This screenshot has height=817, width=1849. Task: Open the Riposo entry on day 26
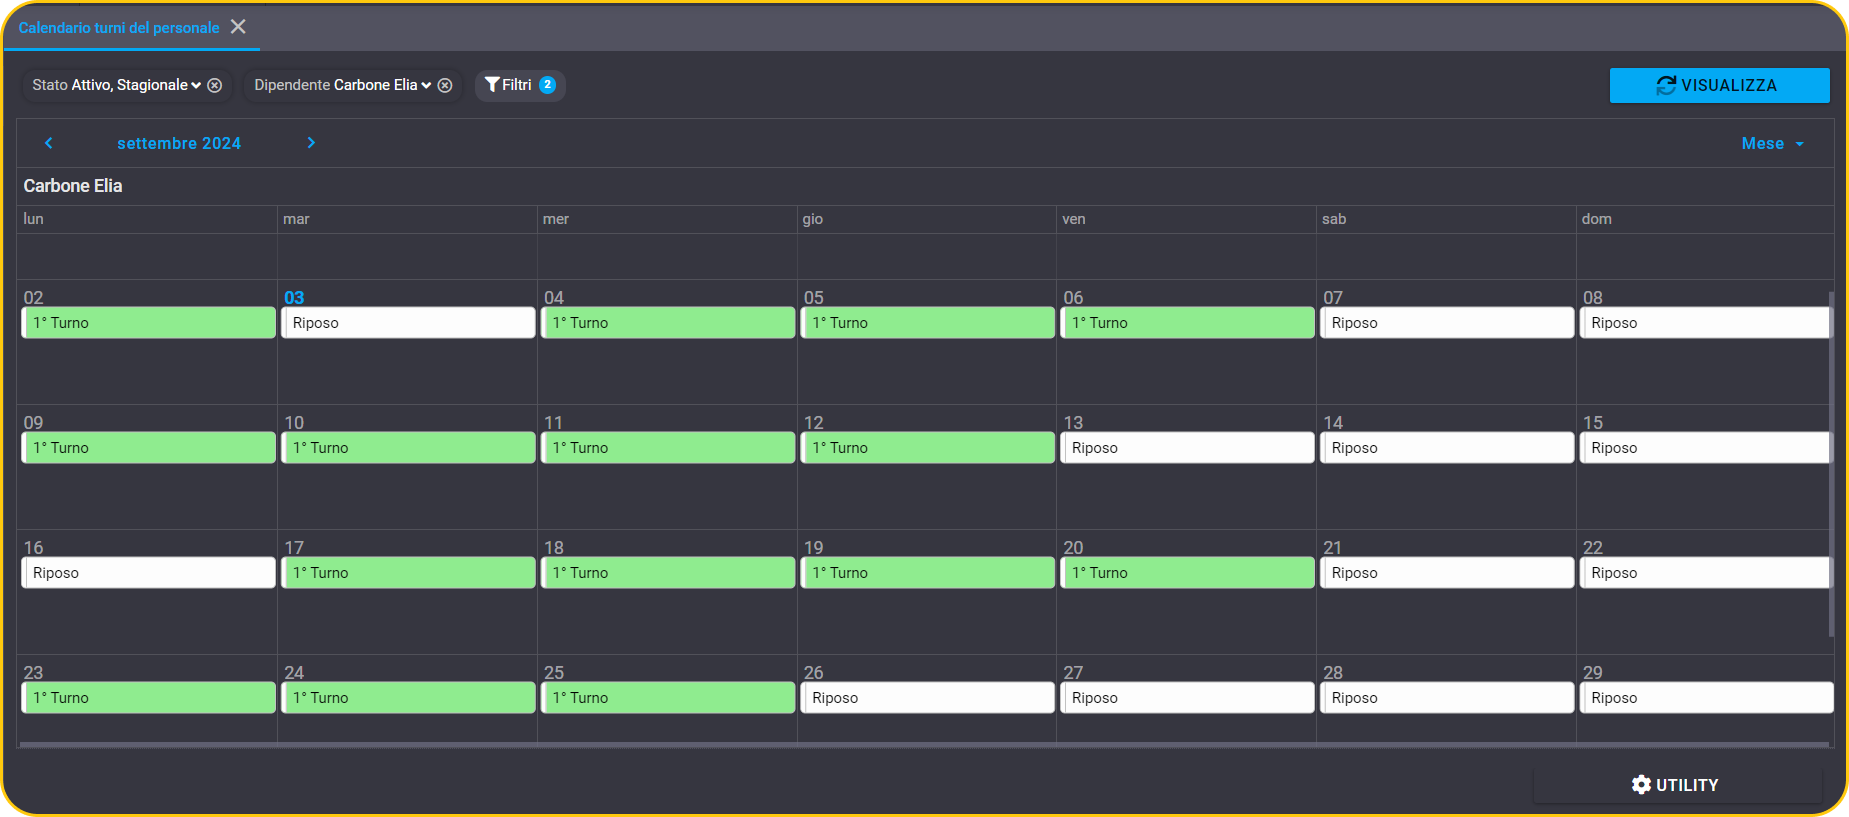click(927, 698)
